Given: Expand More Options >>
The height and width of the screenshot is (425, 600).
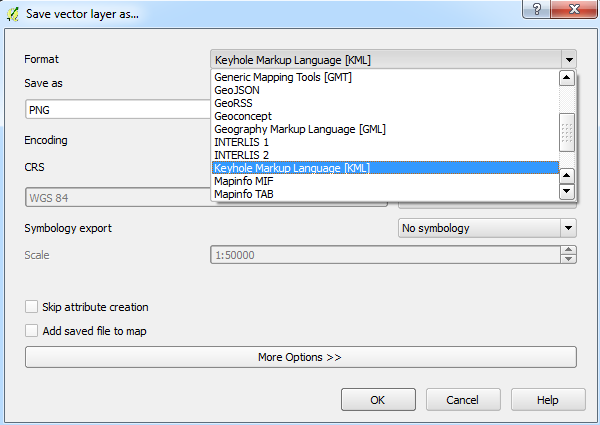Looking at the screenshot, I should (x=301, y=357).
